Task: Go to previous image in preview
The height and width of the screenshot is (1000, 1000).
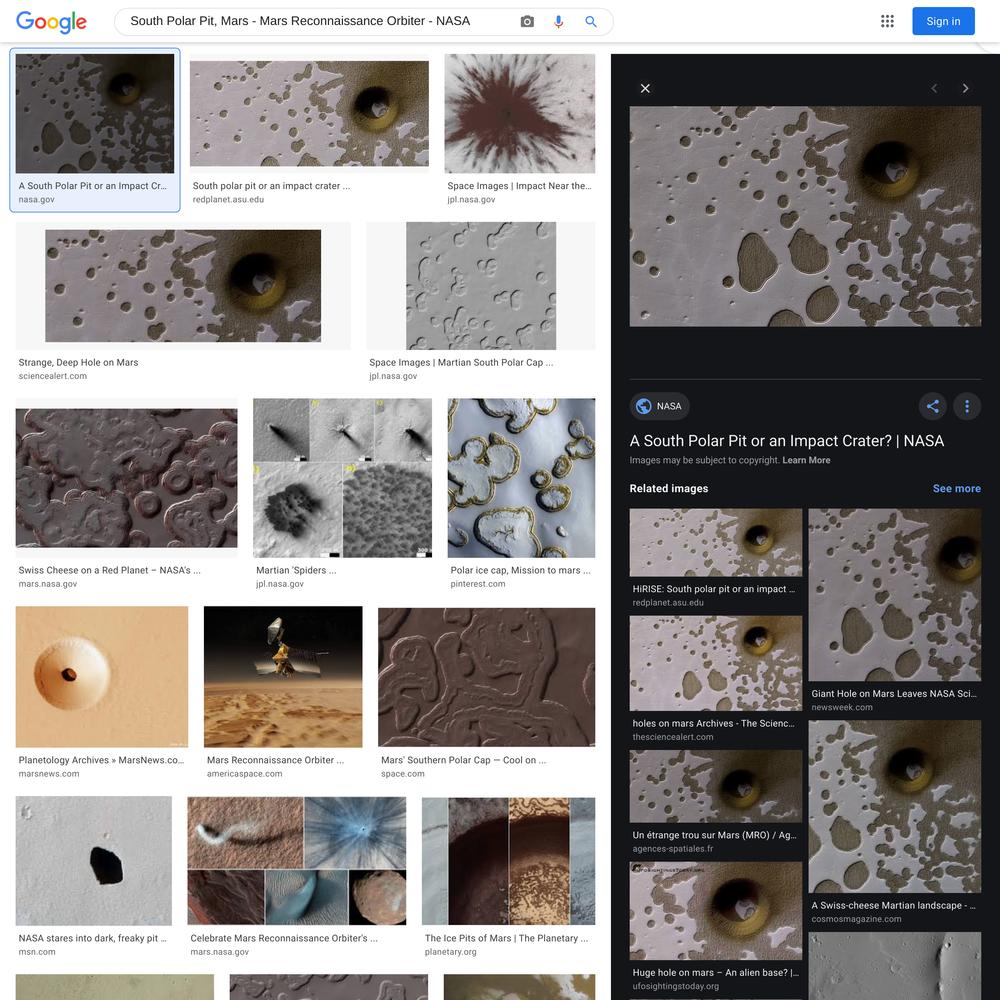Action: point(934,89)
